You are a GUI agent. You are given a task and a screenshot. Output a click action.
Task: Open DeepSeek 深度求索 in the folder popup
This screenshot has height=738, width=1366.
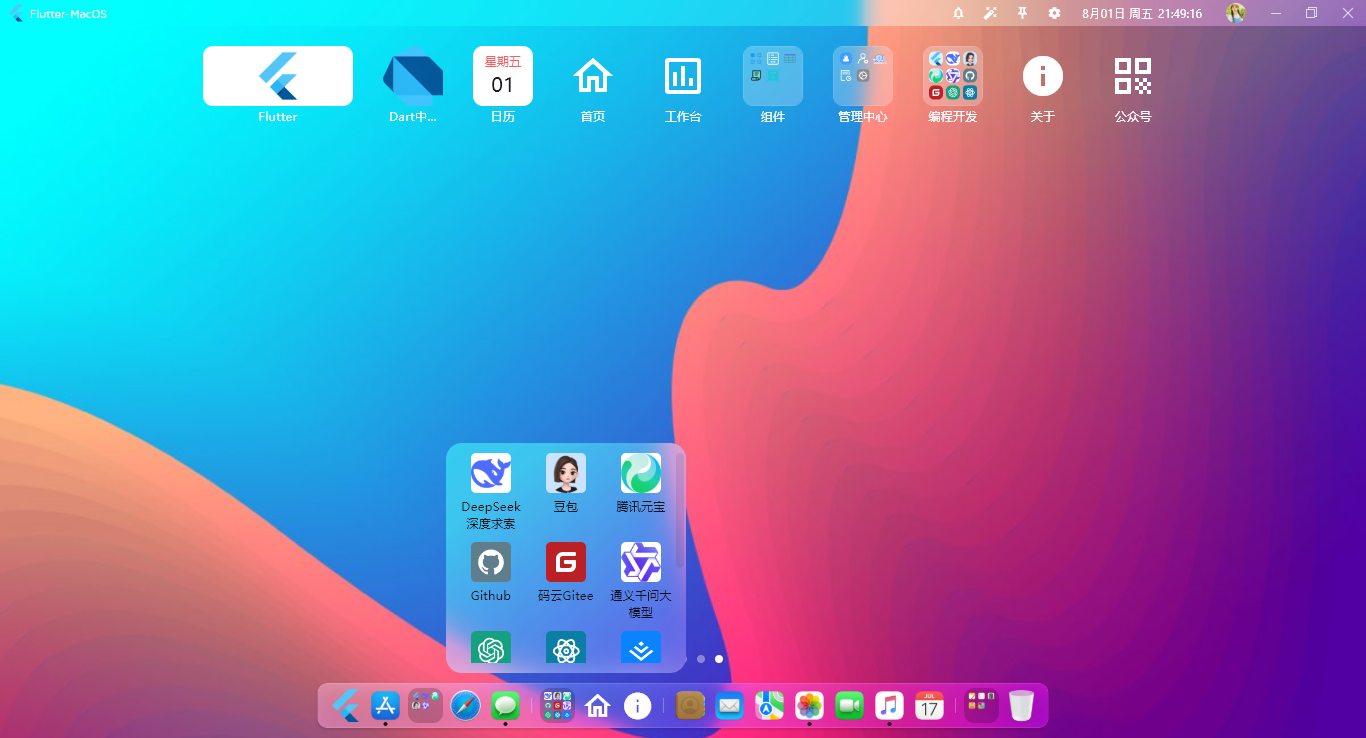click(490, 472)
